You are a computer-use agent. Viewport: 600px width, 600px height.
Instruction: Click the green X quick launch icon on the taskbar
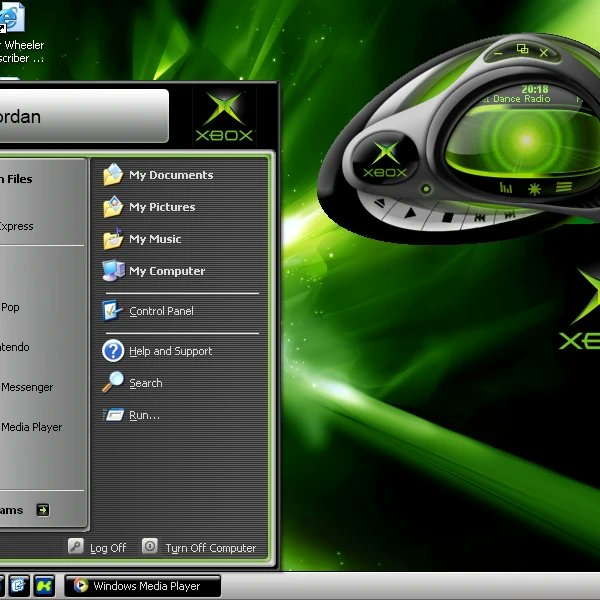coord(44,585)
